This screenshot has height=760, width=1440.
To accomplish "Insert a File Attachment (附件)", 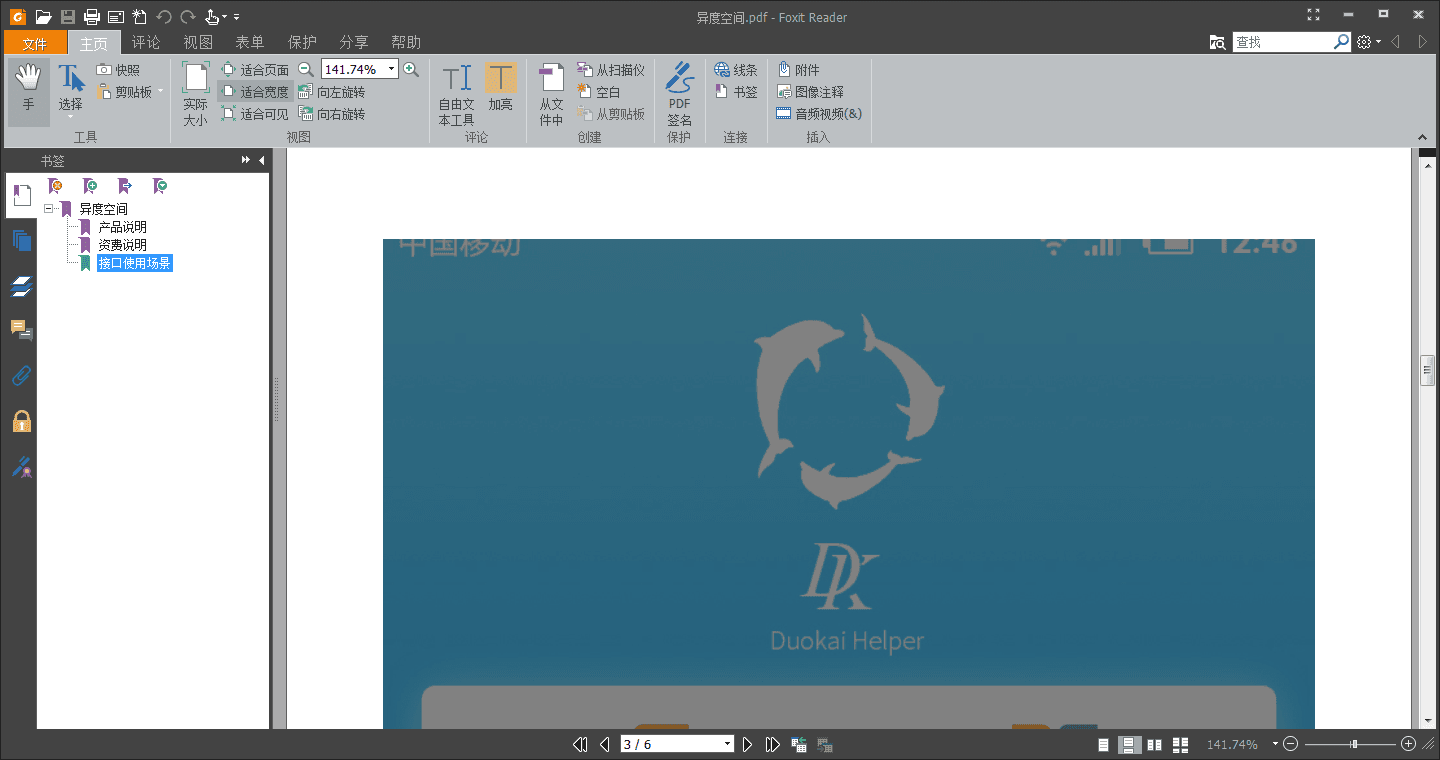I will (798, 70).
